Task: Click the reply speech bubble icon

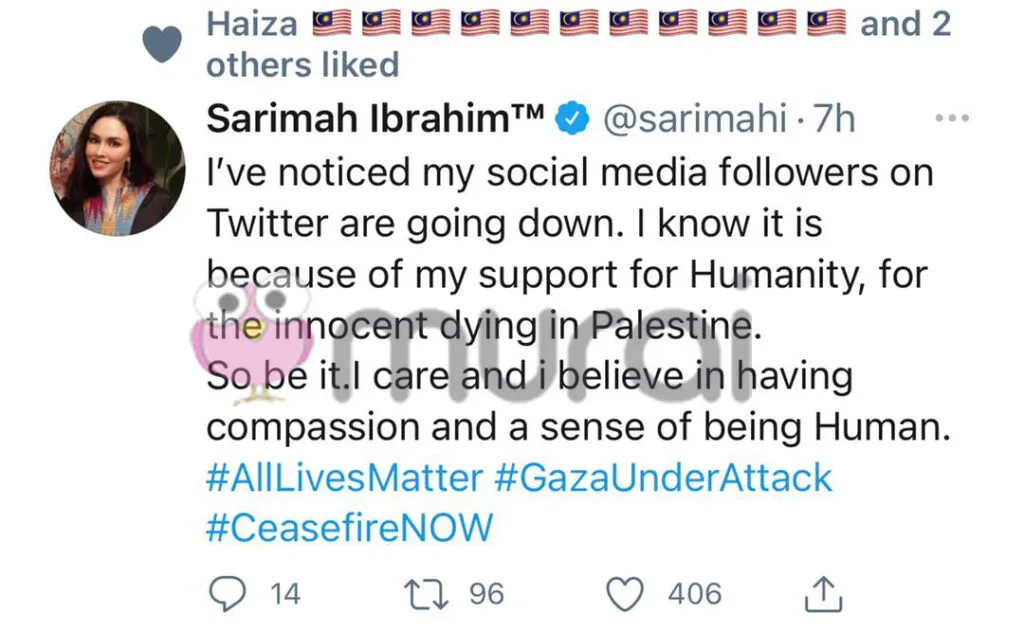Action: (x=227, y=594)
